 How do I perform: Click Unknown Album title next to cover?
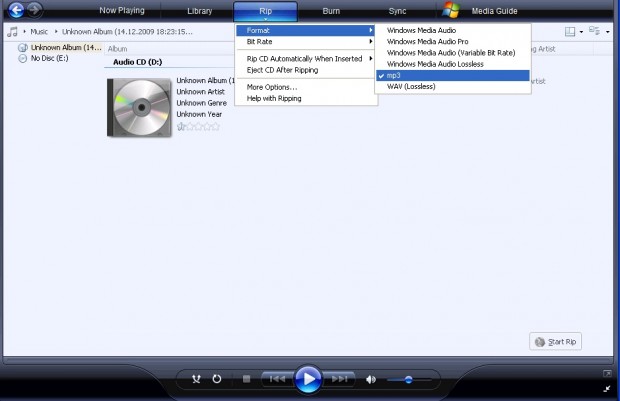pos(205,80)
